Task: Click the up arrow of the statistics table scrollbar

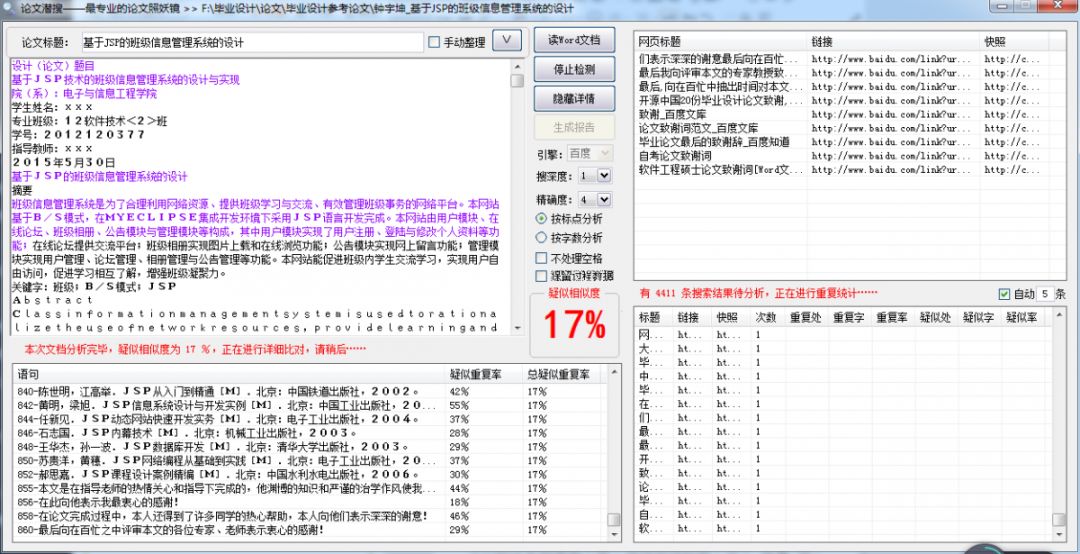Action: pyautogui.click(x=1059, y=317)
